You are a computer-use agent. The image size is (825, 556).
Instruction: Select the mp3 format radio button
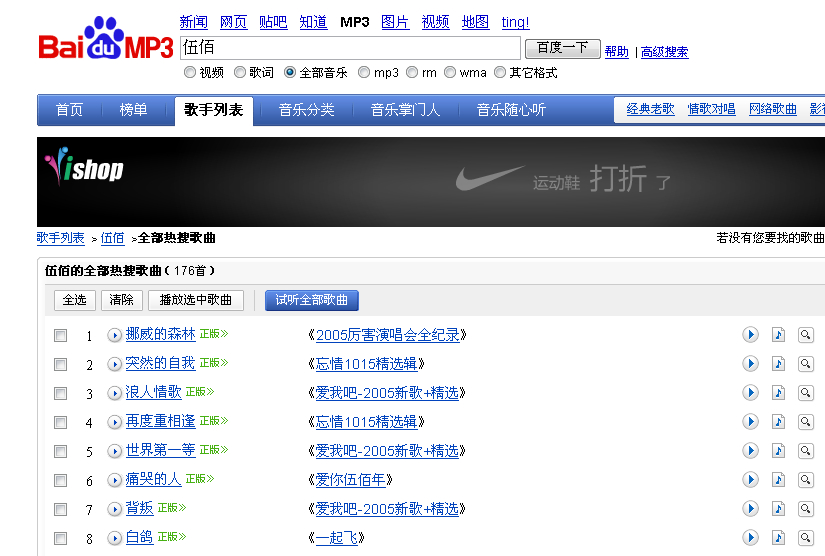pos(364,72)
